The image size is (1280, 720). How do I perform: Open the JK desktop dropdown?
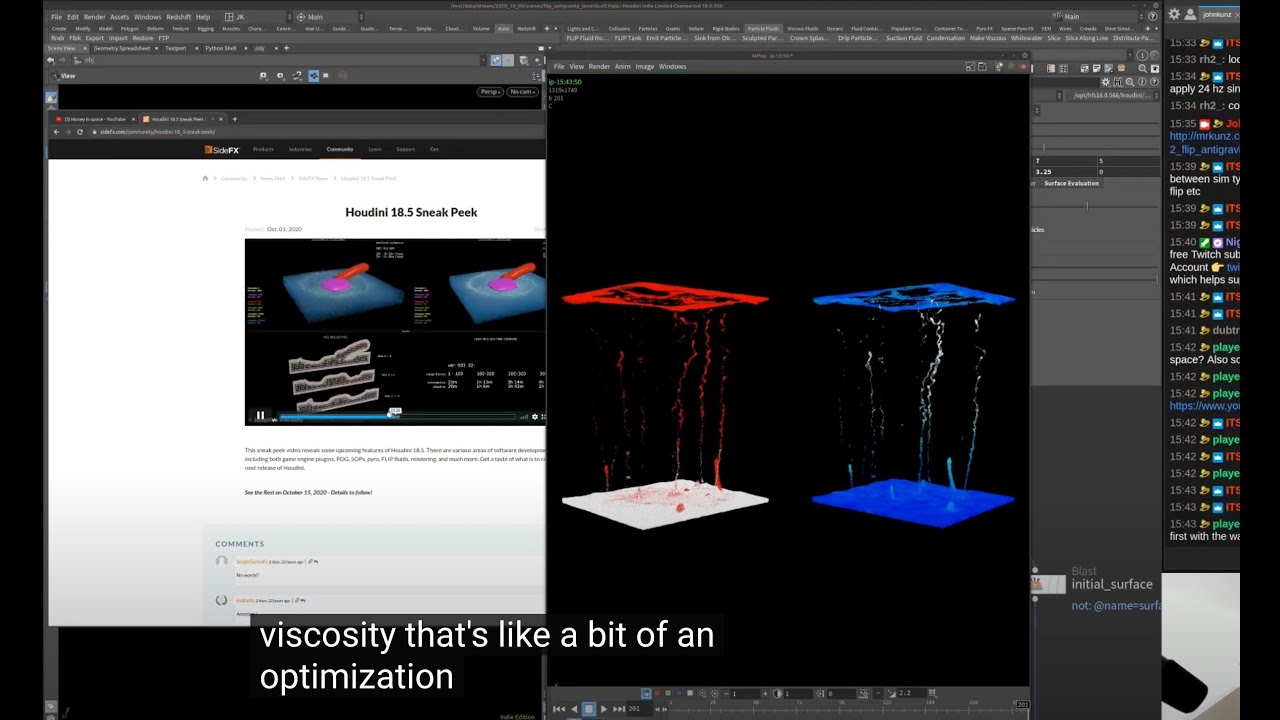(x=258, y=17)
